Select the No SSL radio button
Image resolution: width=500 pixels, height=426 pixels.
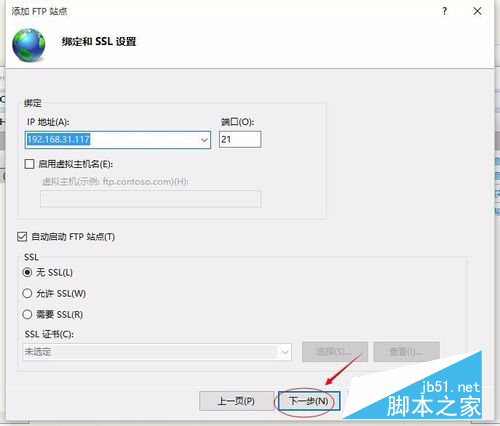pos(27,272)
